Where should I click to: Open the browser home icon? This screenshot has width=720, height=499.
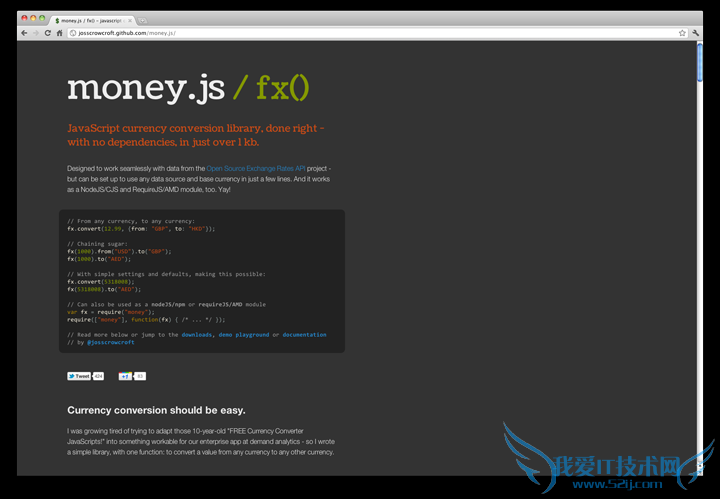[x=59, y=33]
